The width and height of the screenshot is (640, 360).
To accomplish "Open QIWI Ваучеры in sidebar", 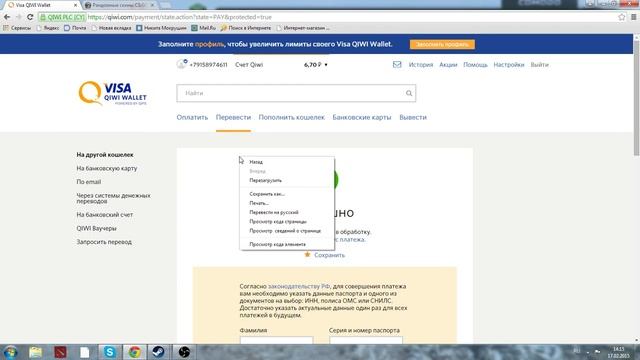I will click(x=96, y=228).
